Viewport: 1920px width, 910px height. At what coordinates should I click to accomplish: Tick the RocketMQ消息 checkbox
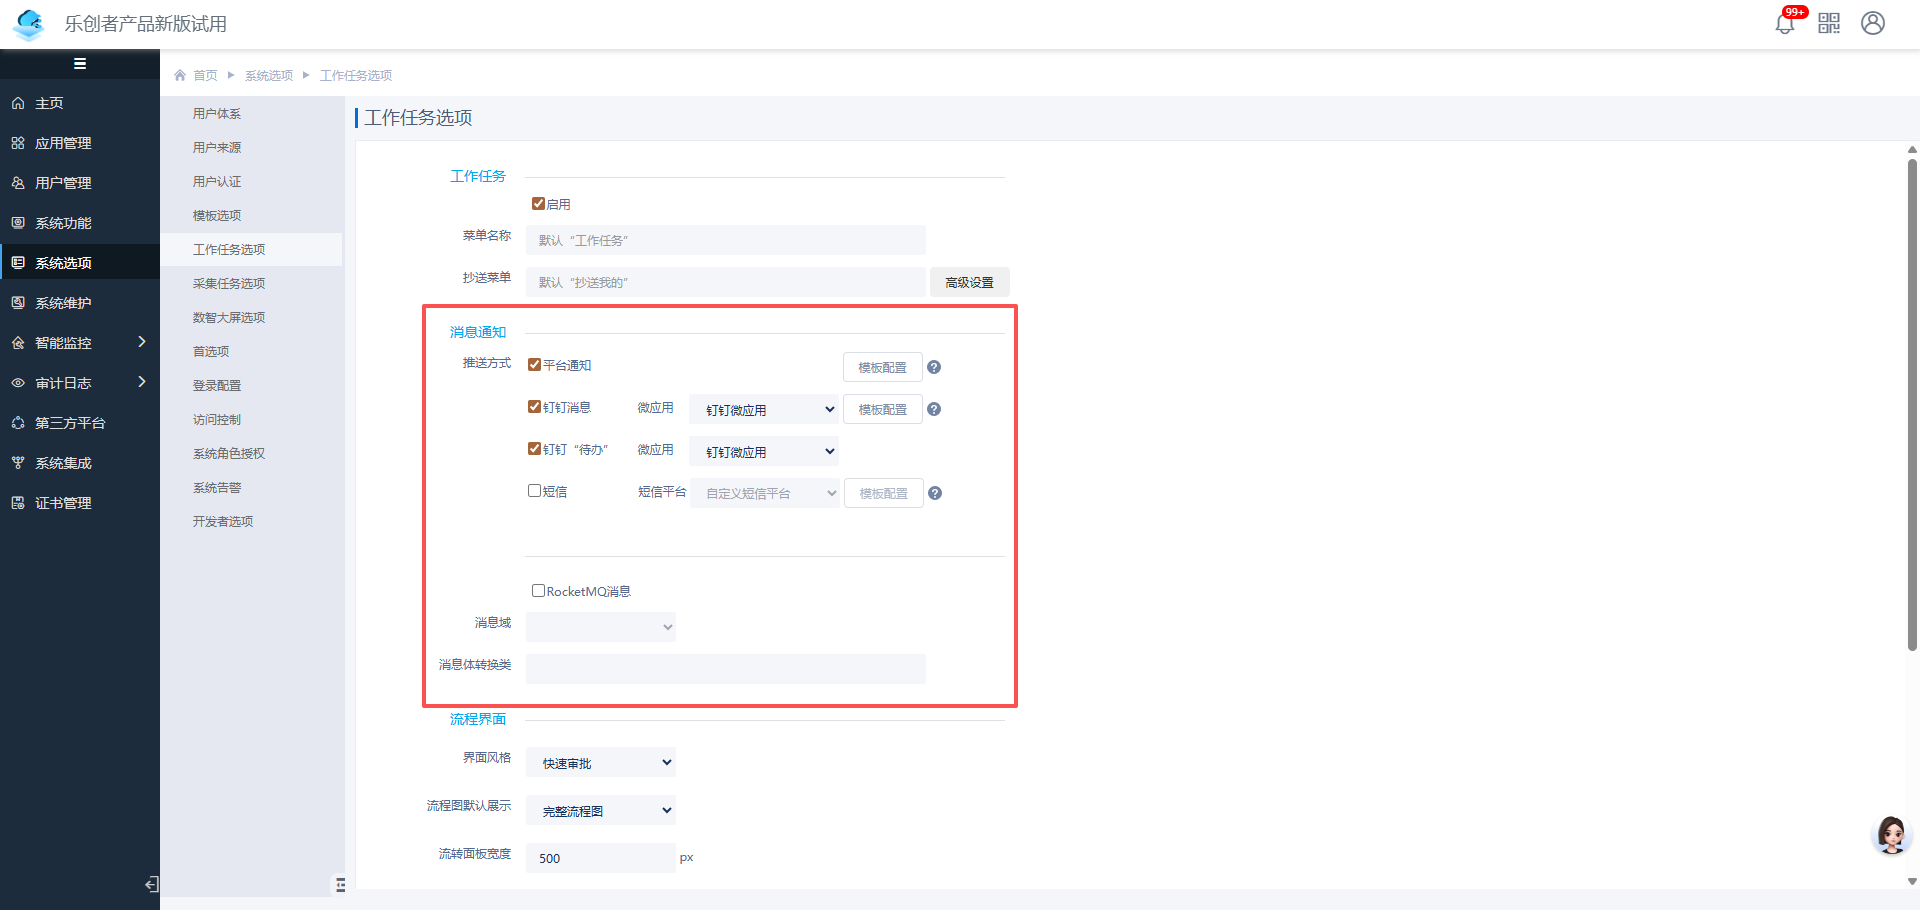[x=538, y=591]
